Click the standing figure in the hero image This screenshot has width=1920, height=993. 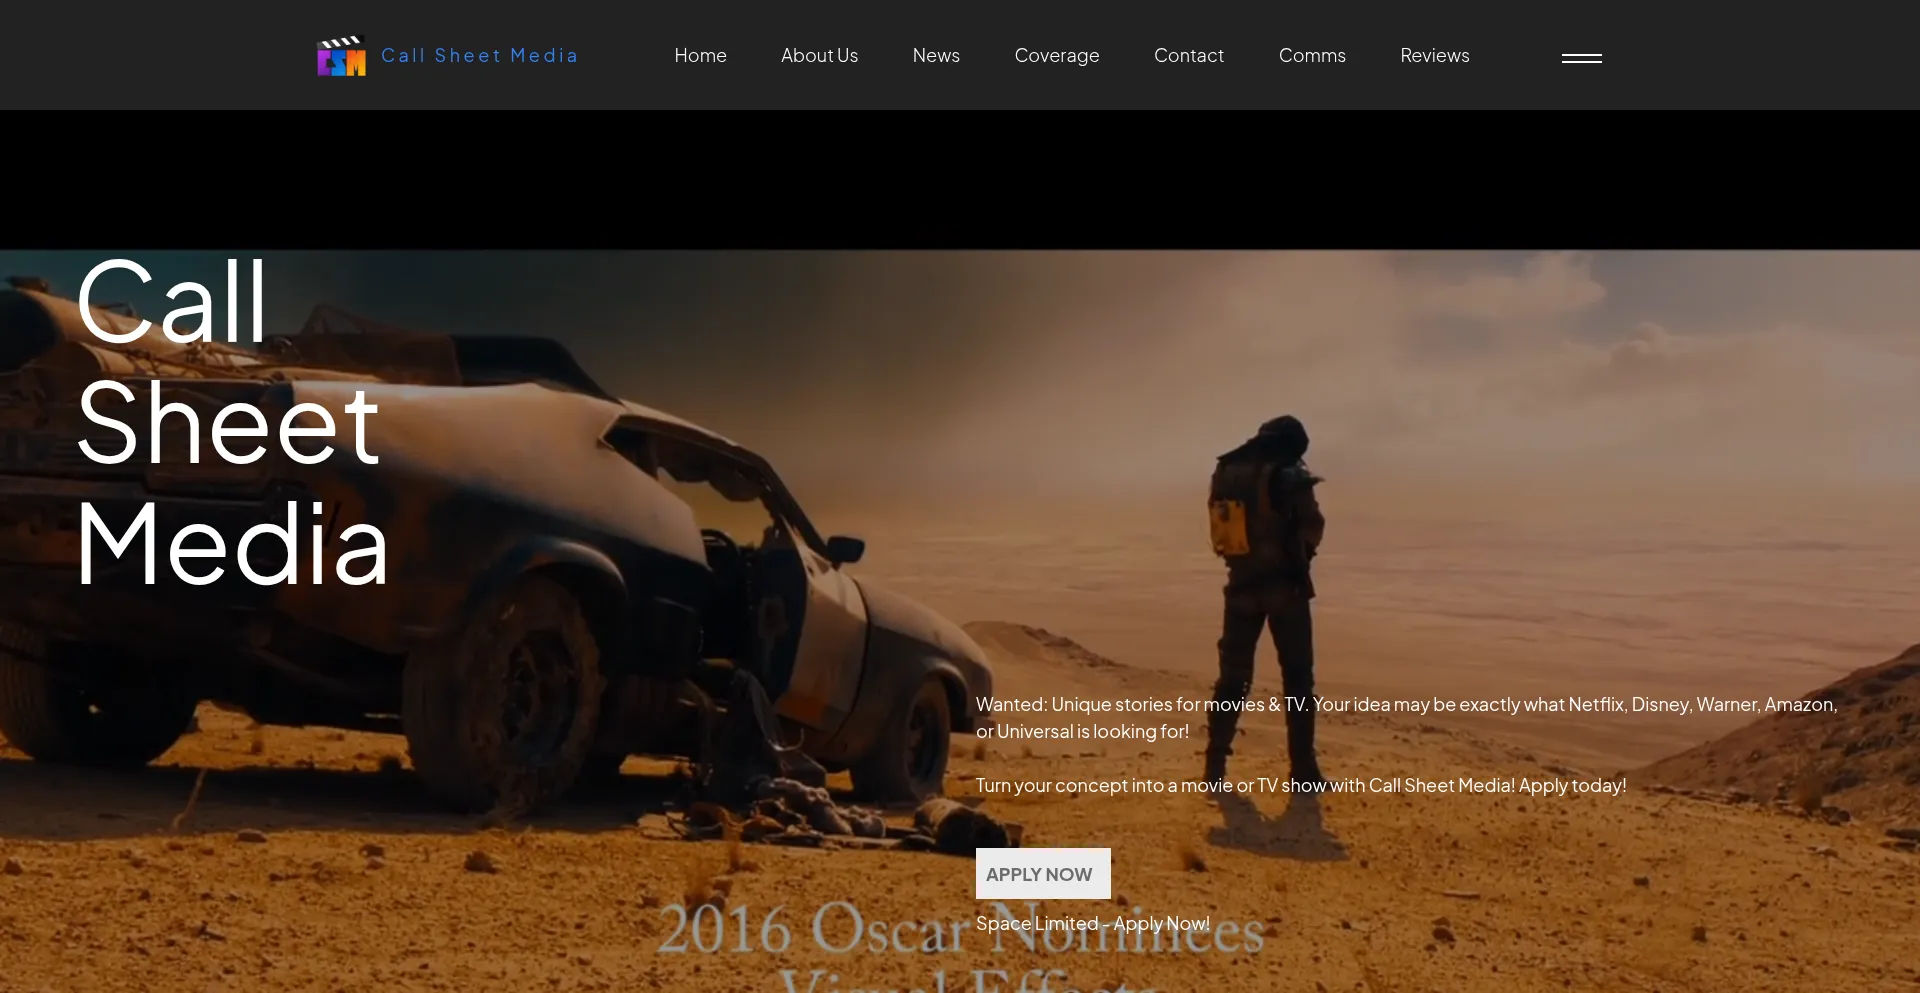[x=1264, y=560]
